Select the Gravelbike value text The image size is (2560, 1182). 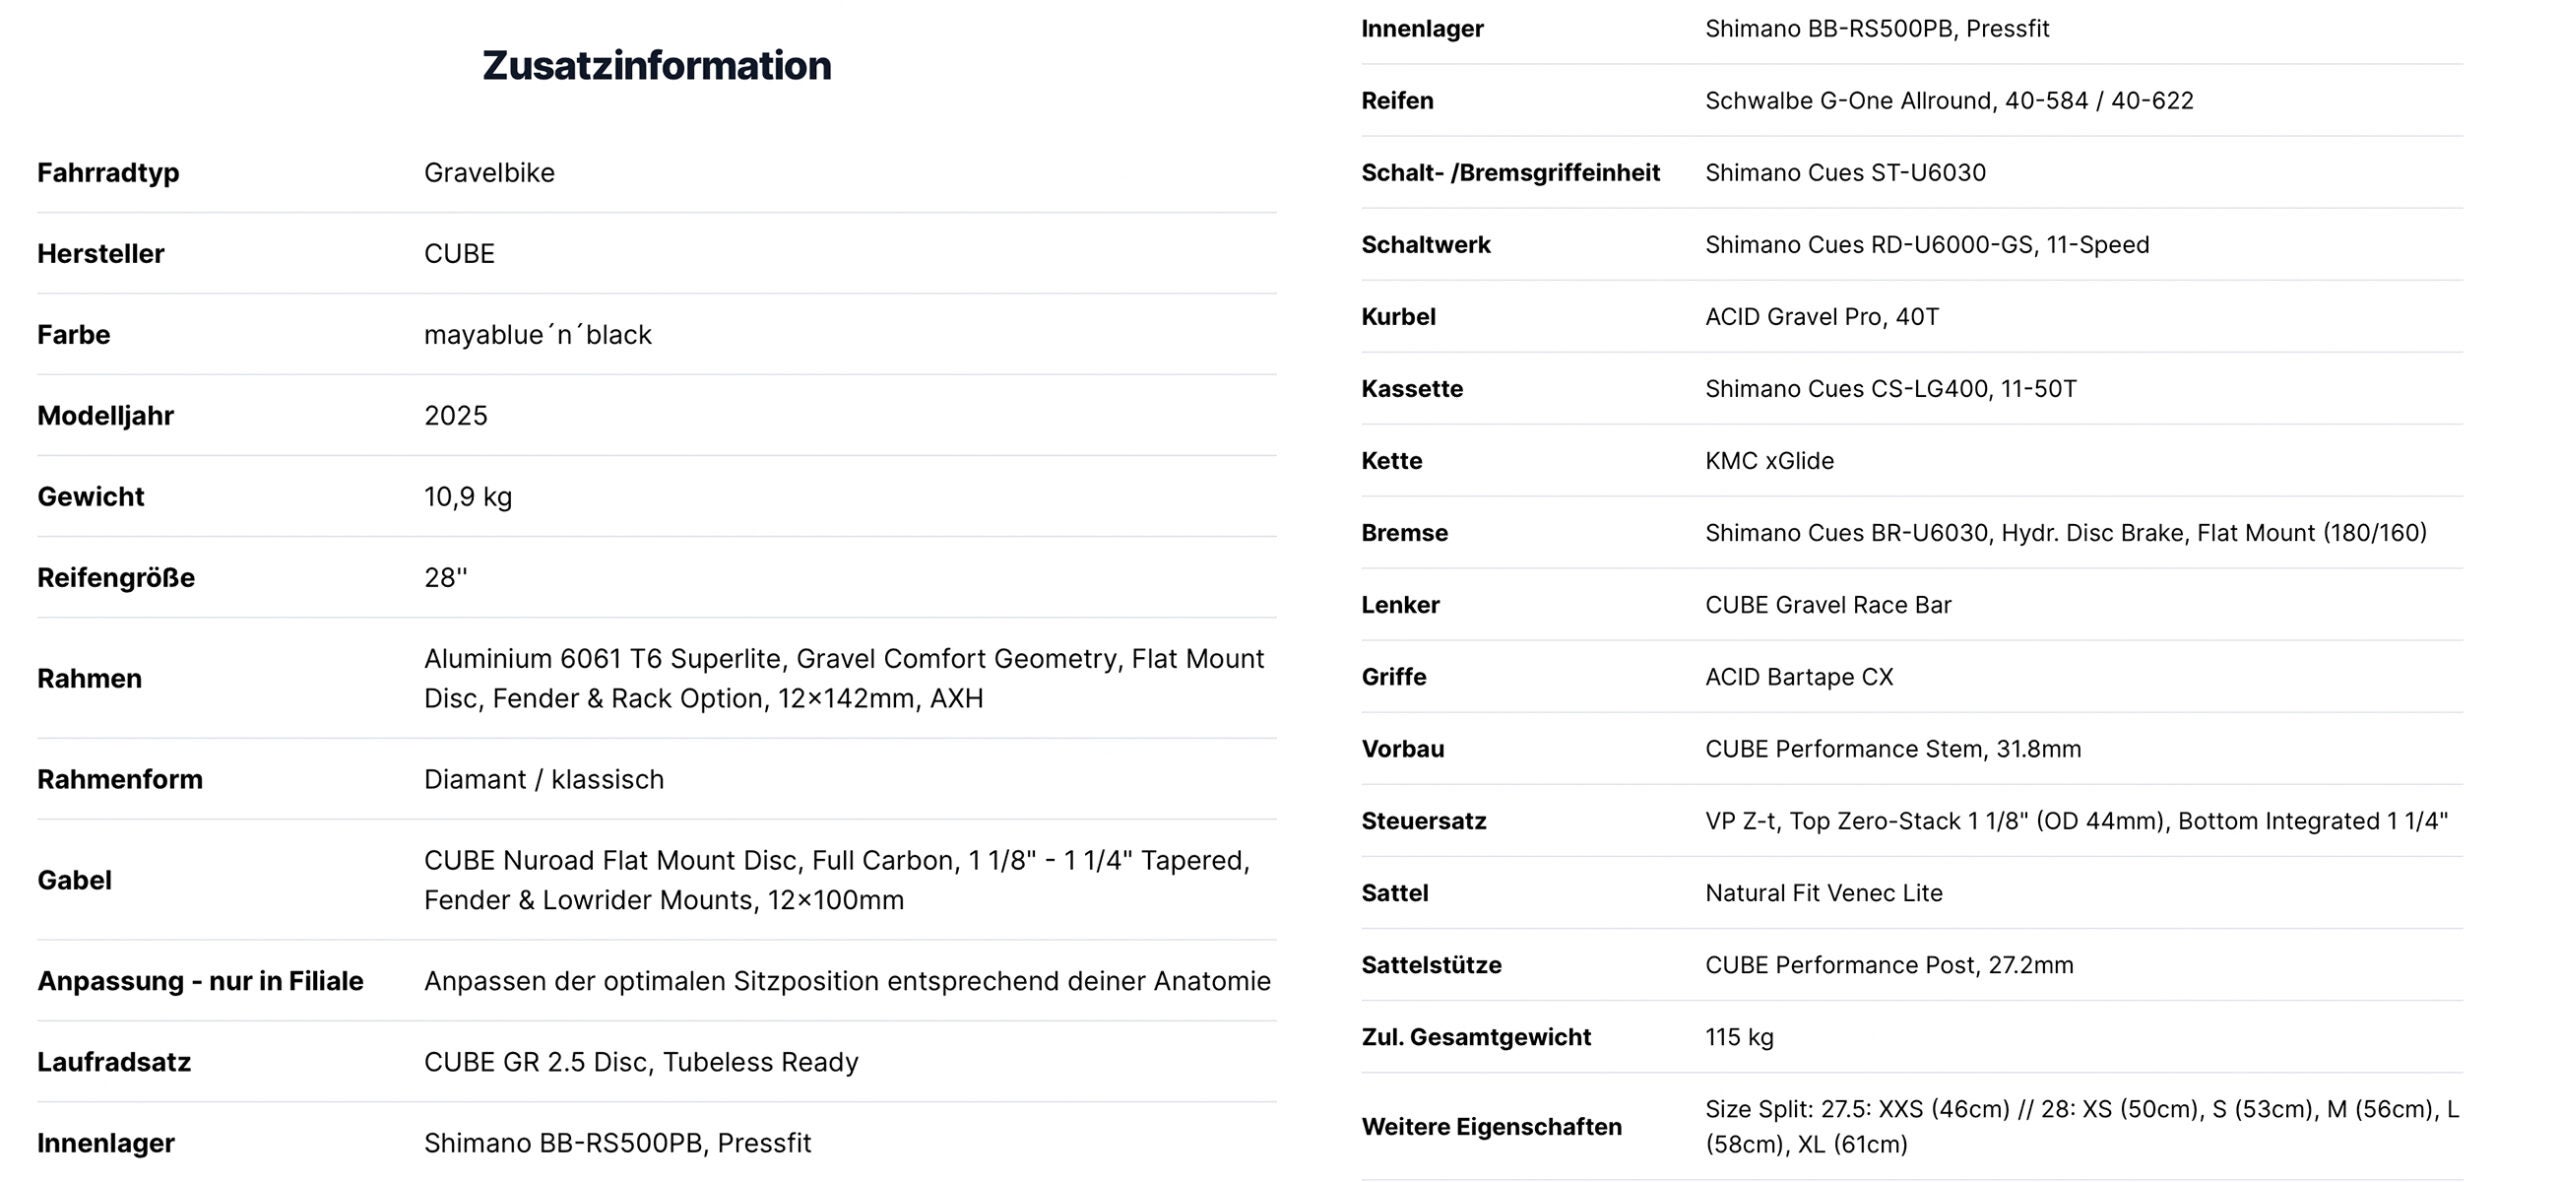pyautogui.click(x=489, y=172)
